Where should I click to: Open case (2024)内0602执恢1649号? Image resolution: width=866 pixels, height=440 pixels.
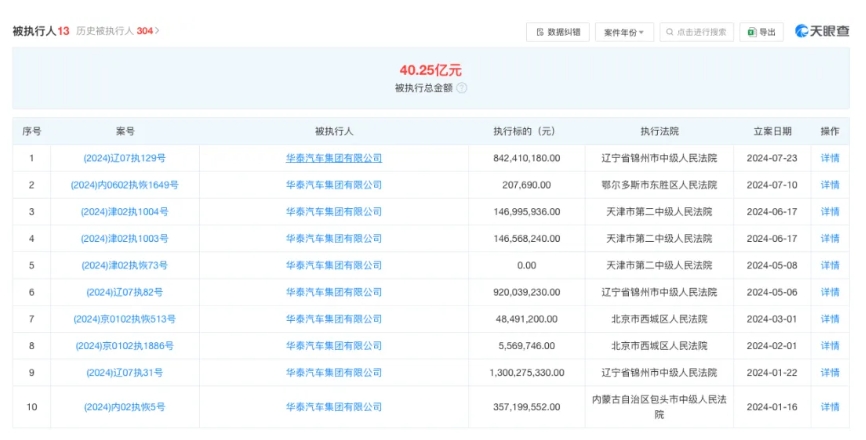(124, 185)
